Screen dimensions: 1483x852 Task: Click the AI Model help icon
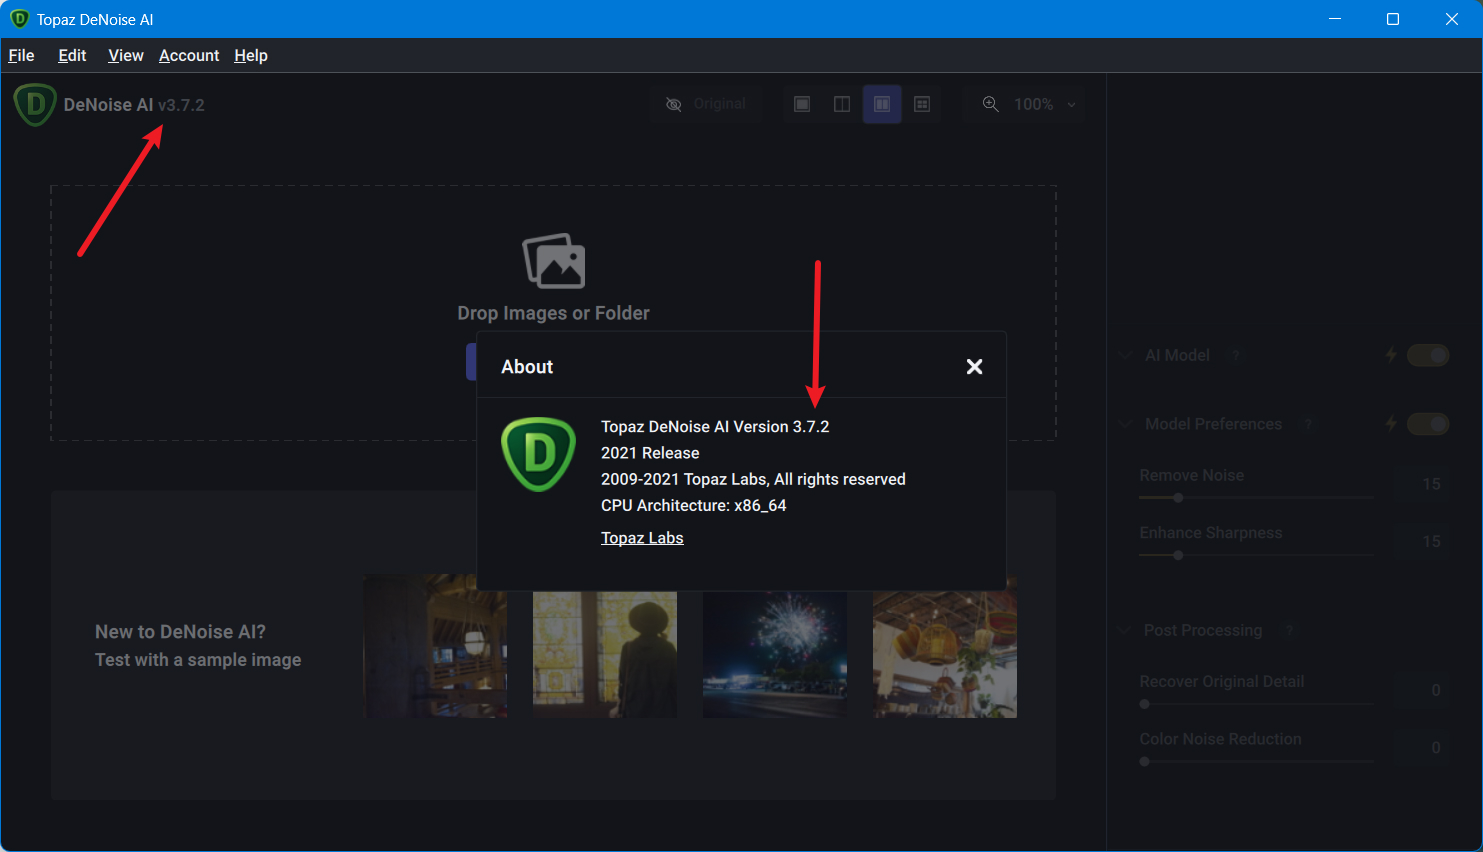(1236, 355)
